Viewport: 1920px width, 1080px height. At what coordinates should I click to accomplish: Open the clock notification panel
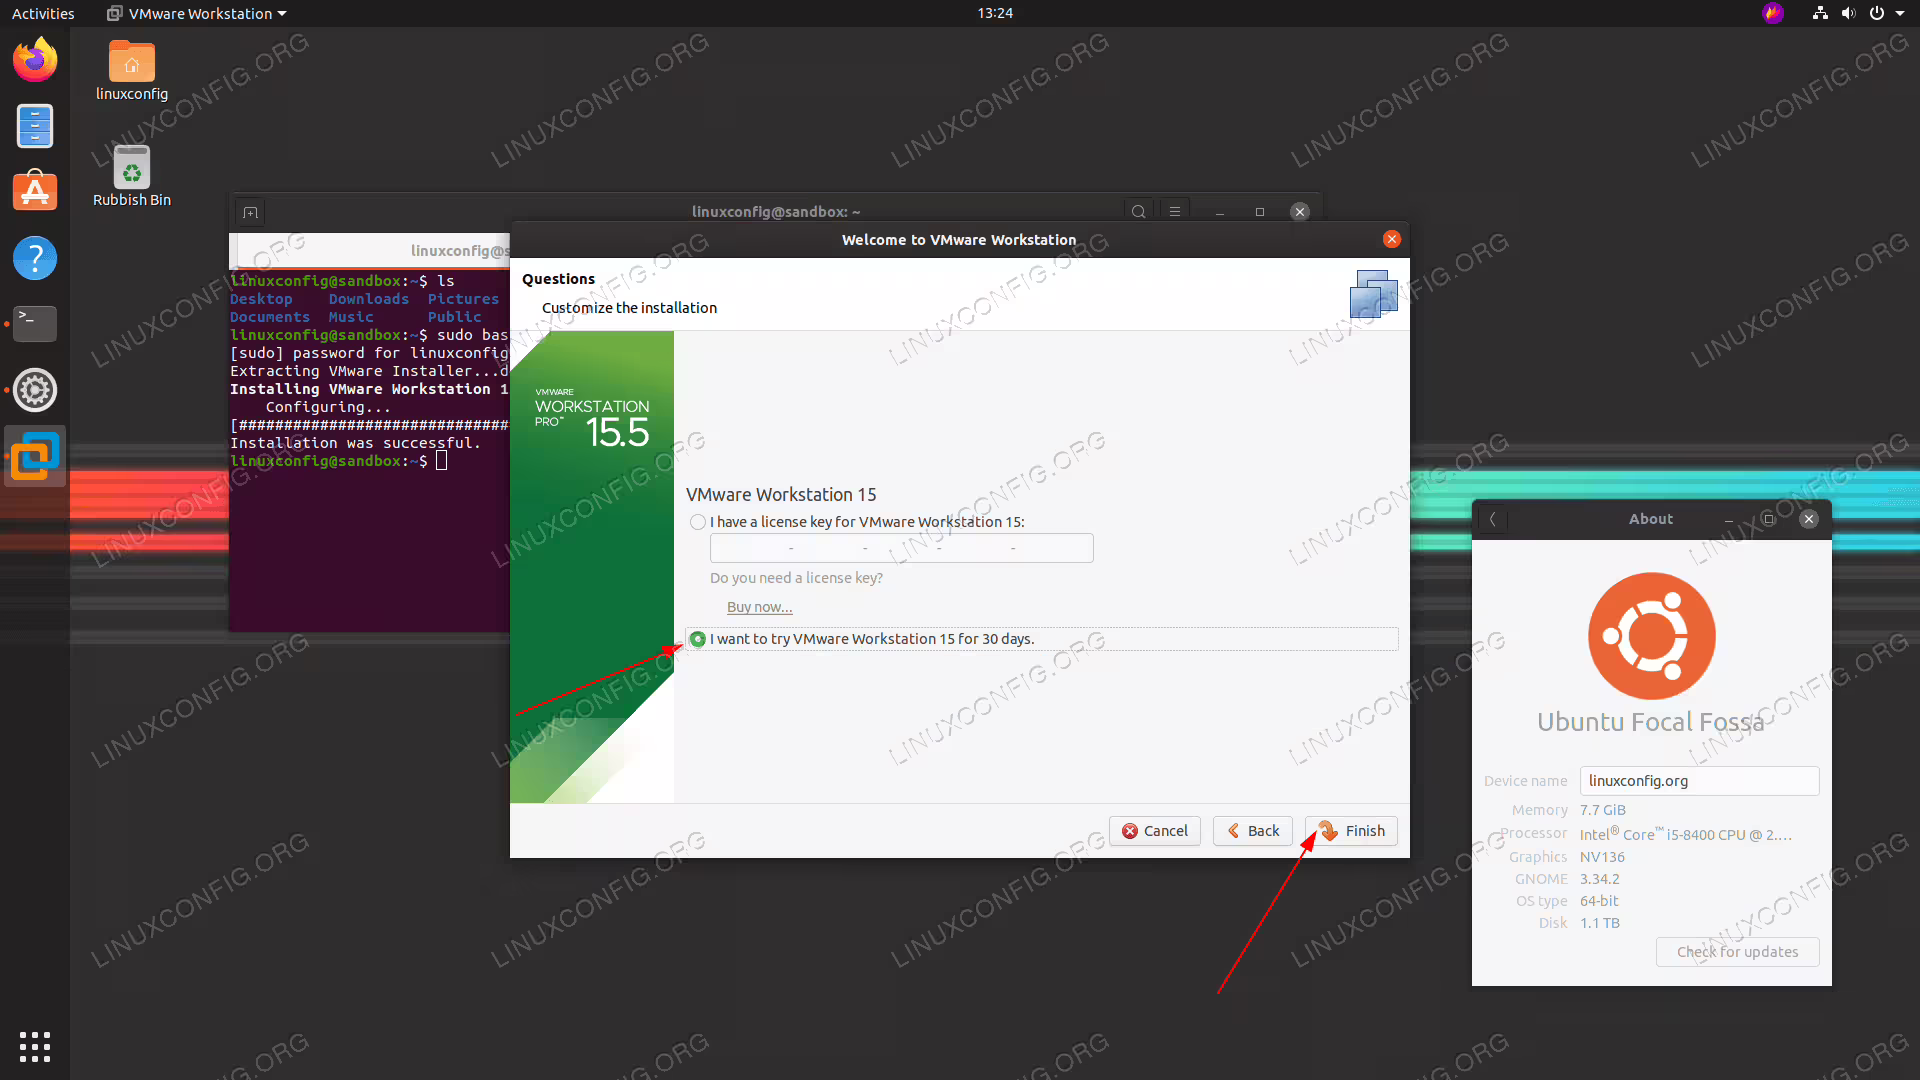tap(995, 13)
